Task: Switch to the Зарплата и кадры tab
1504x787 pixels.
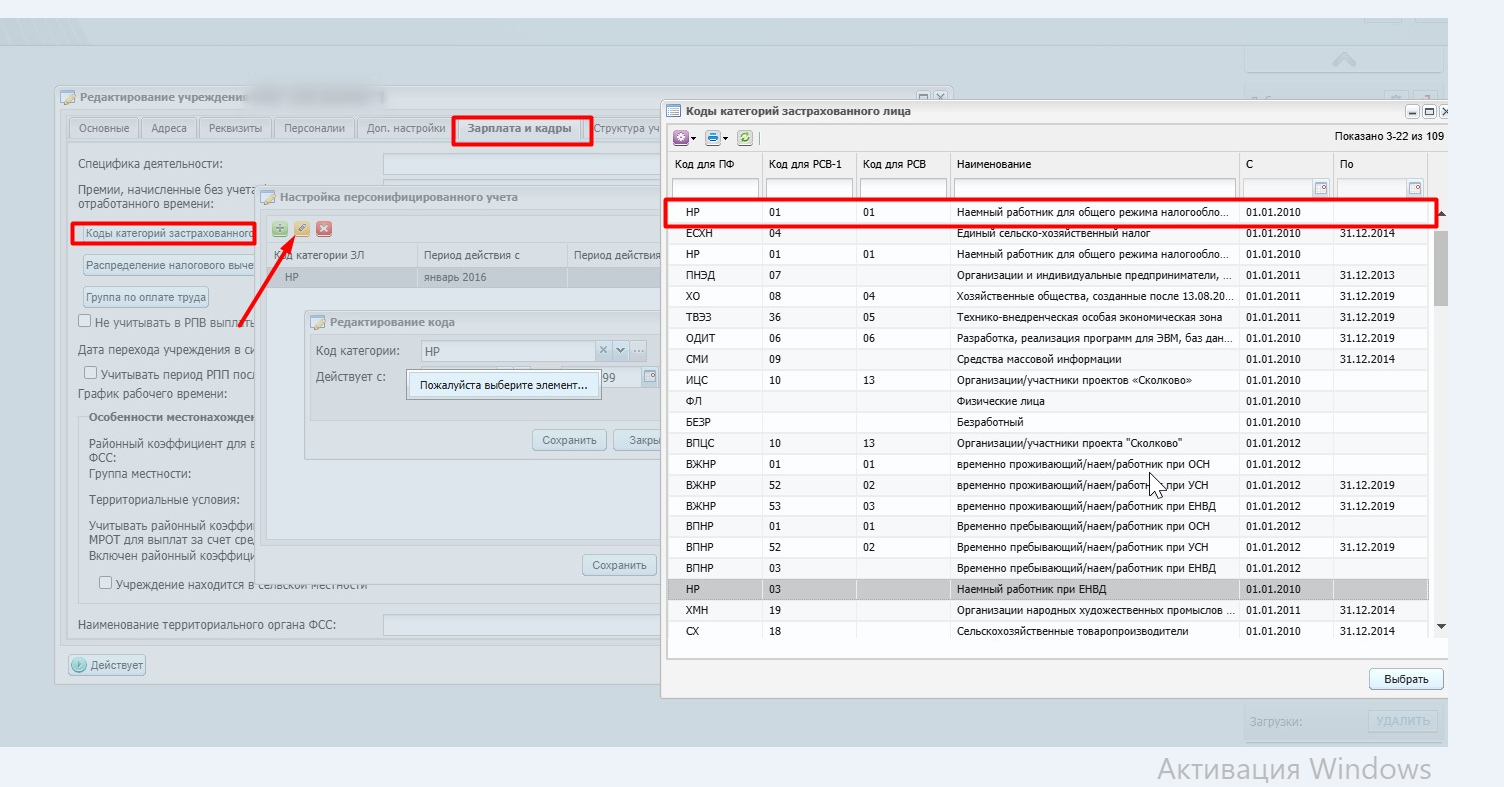Action: (x=519, y=129)
